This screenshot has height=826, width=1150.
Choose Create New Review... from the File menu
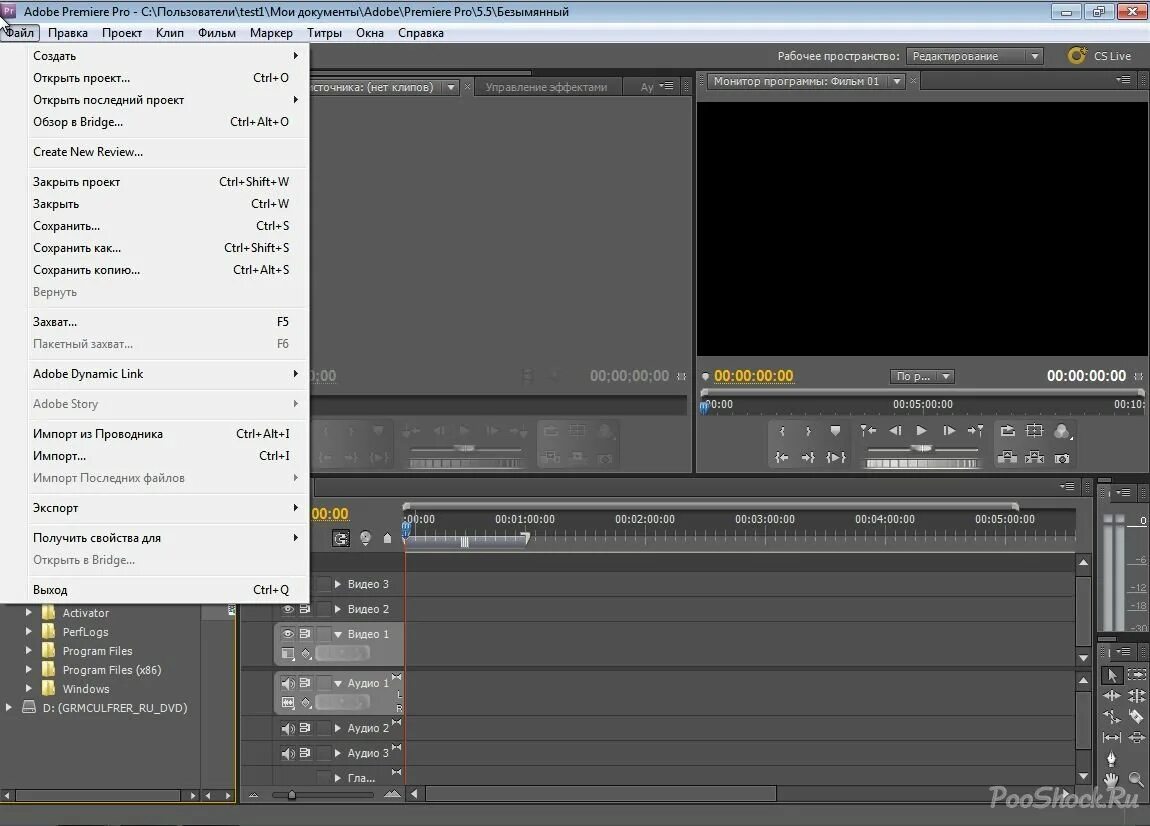pyautogui.click(x=87, y=151)
